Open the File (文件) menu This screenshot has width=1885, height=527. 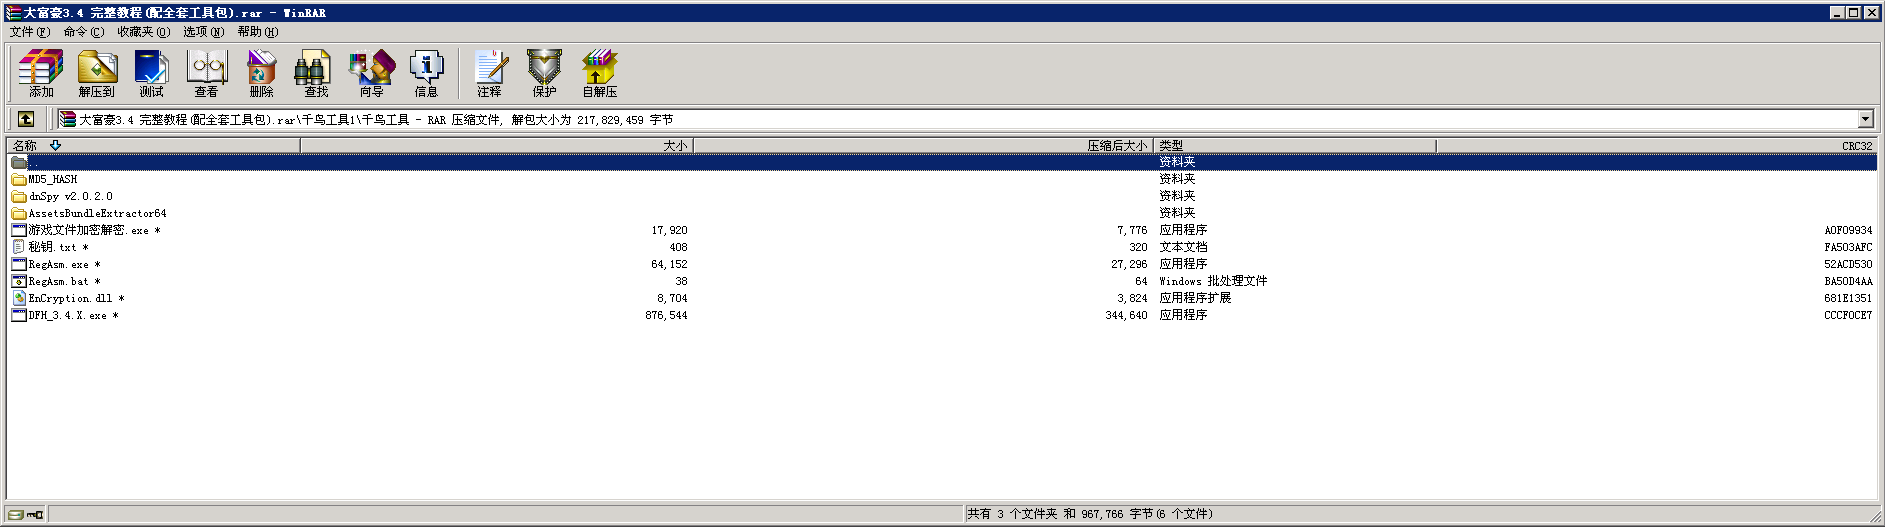(30, 32)
